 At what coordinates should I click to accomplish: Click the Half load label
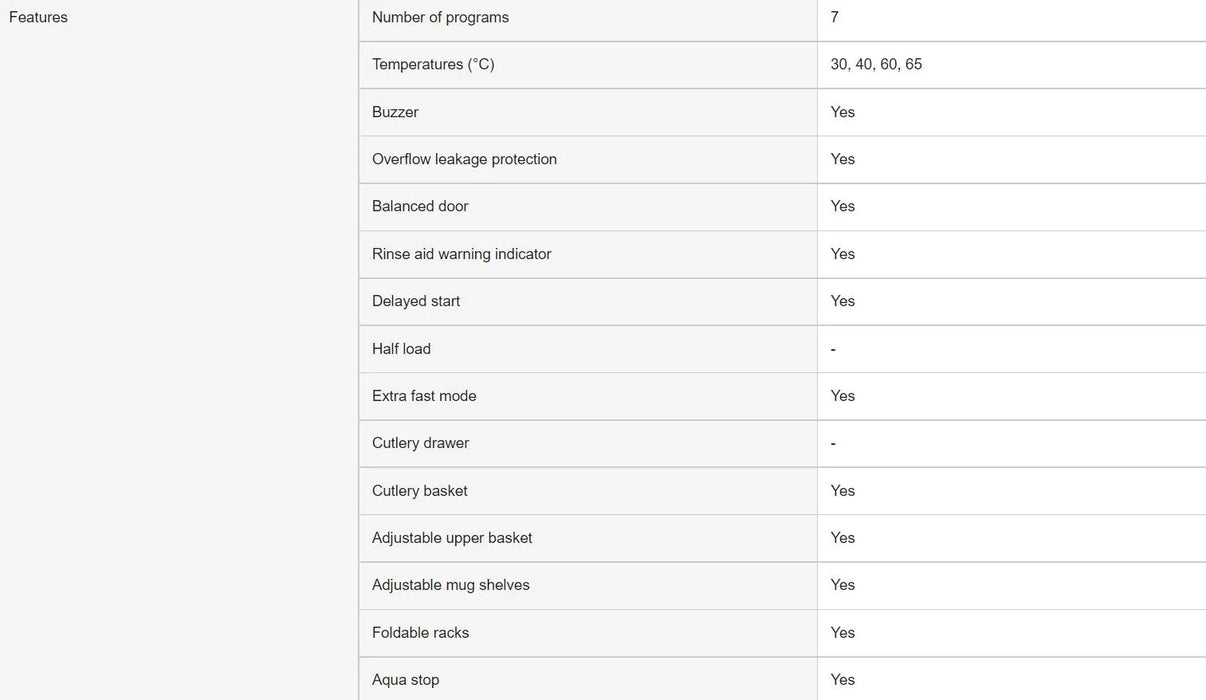[401, 349]
